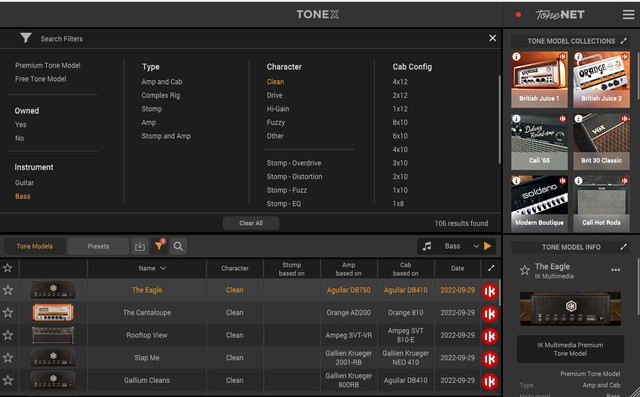Click IK badge on The Cantaloupe row
640x397 pixels.
(489, 314)
